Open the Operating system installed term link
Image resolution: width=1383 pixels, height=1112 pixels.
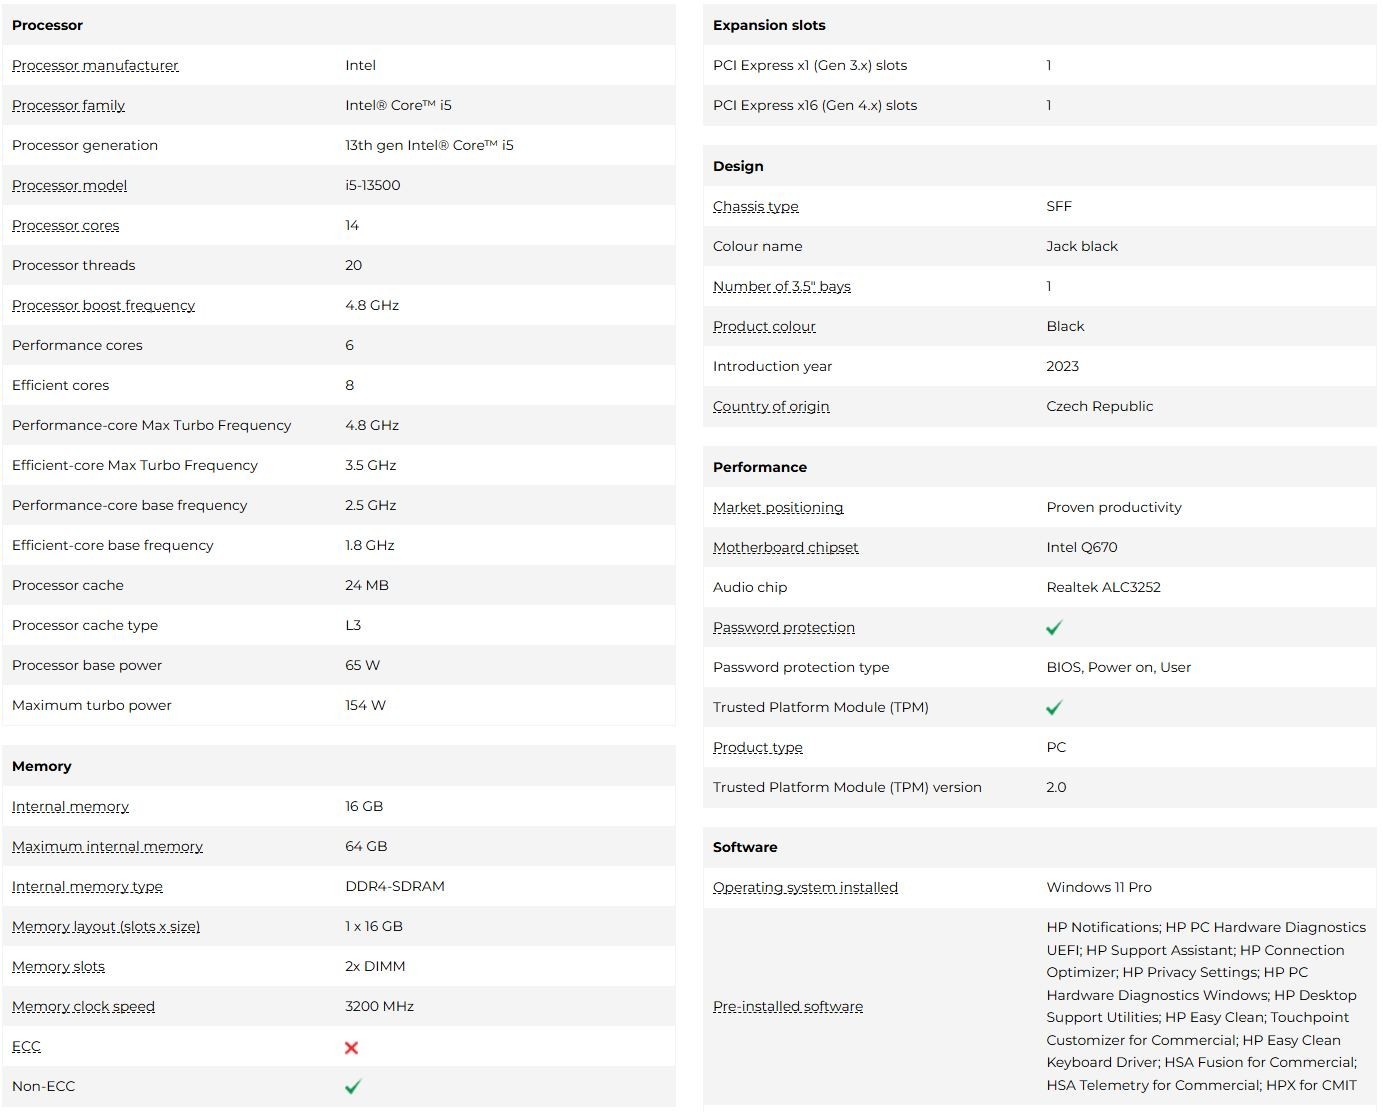click(805, 888)
